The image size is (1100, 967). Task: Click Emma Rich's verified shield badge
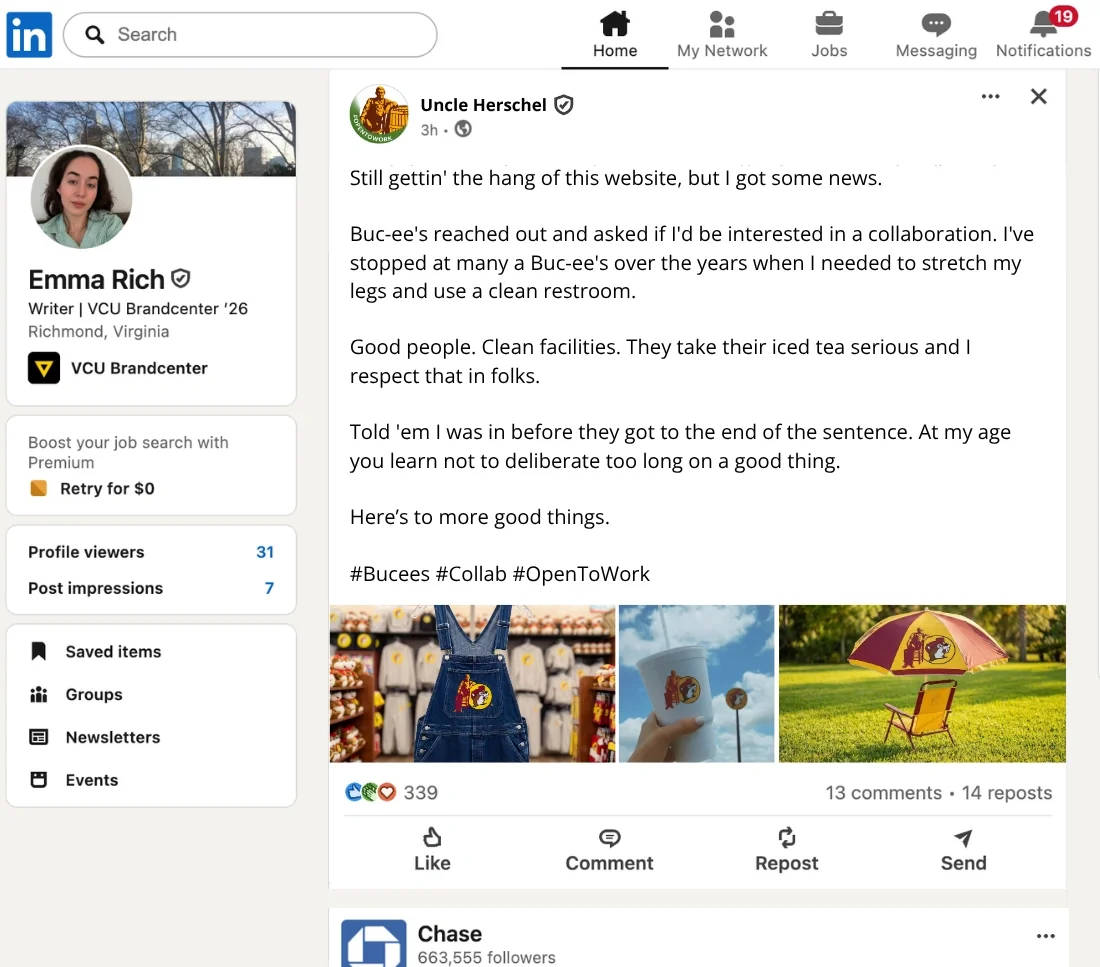pos(181,279)
